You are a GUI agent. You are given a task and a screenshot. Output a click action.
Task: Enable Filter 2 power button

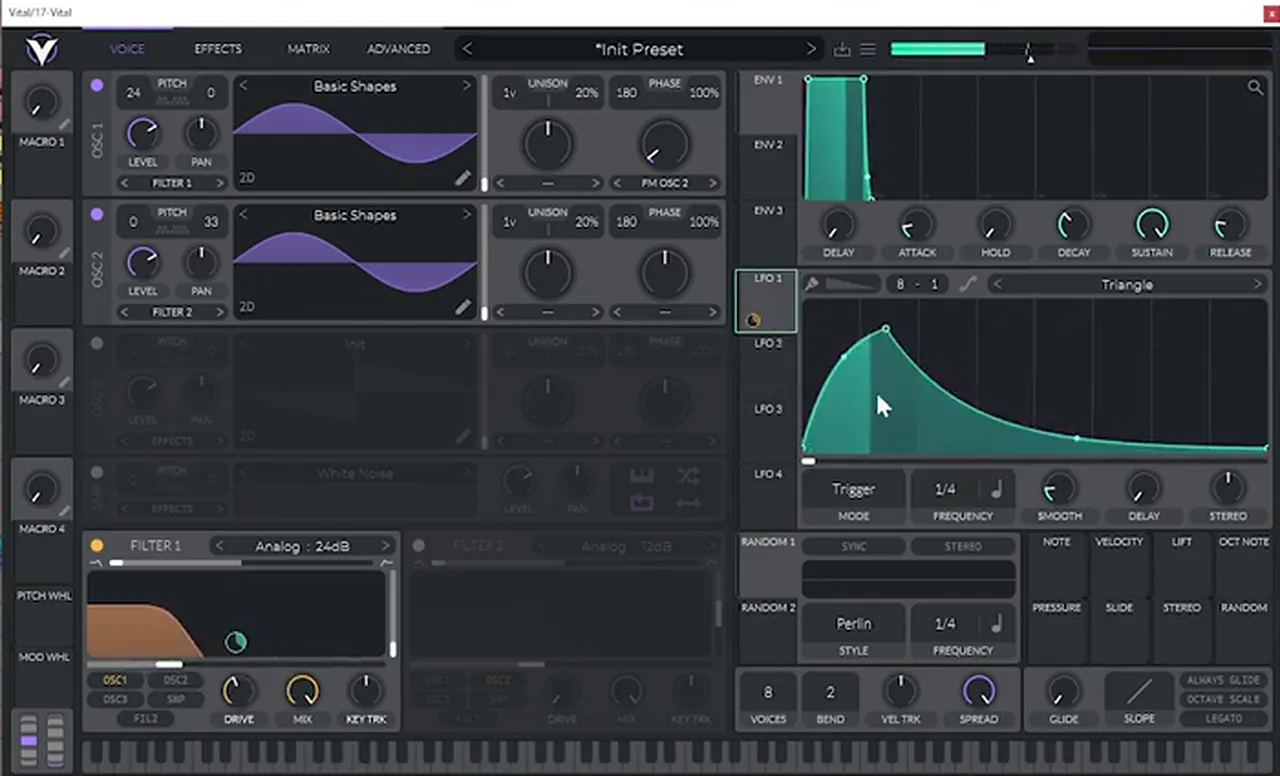coord(419,546)
